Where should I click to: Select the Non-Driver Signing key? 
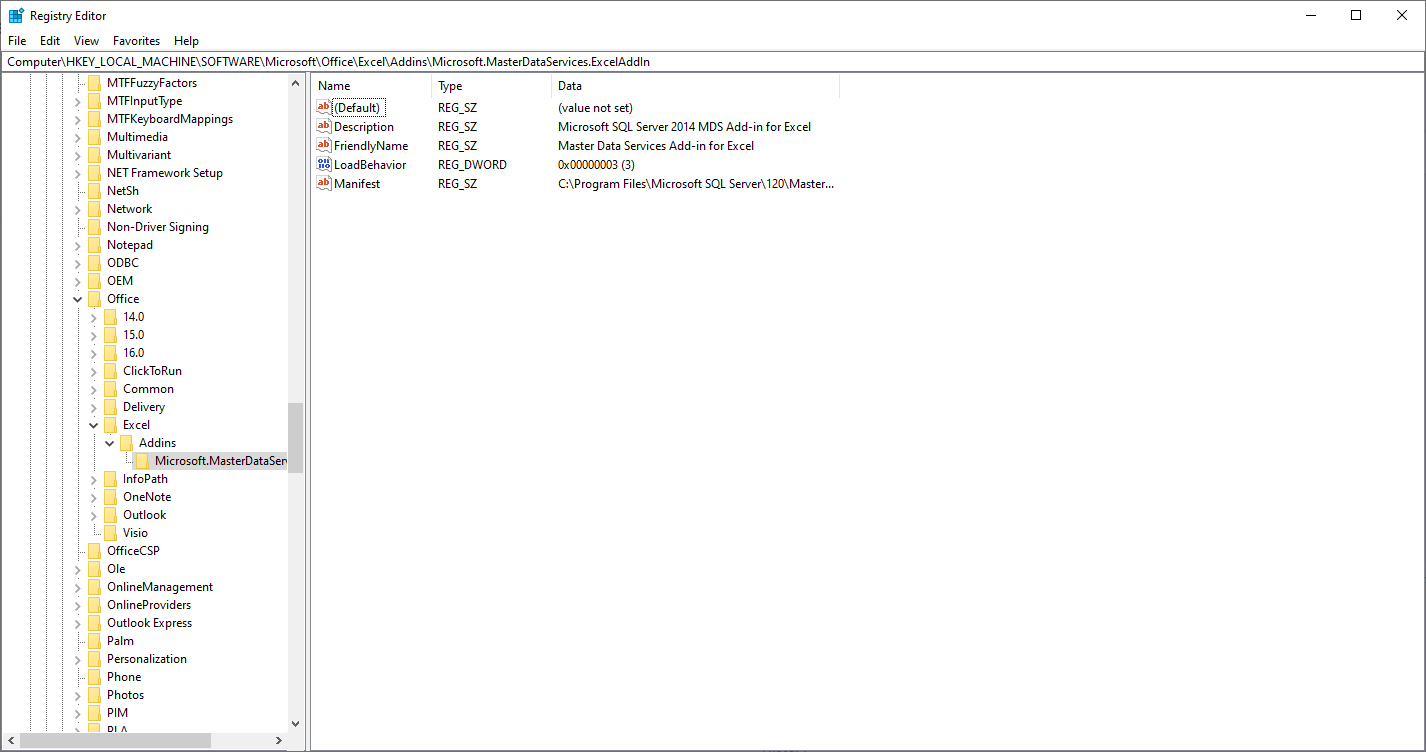click(158, 227)
